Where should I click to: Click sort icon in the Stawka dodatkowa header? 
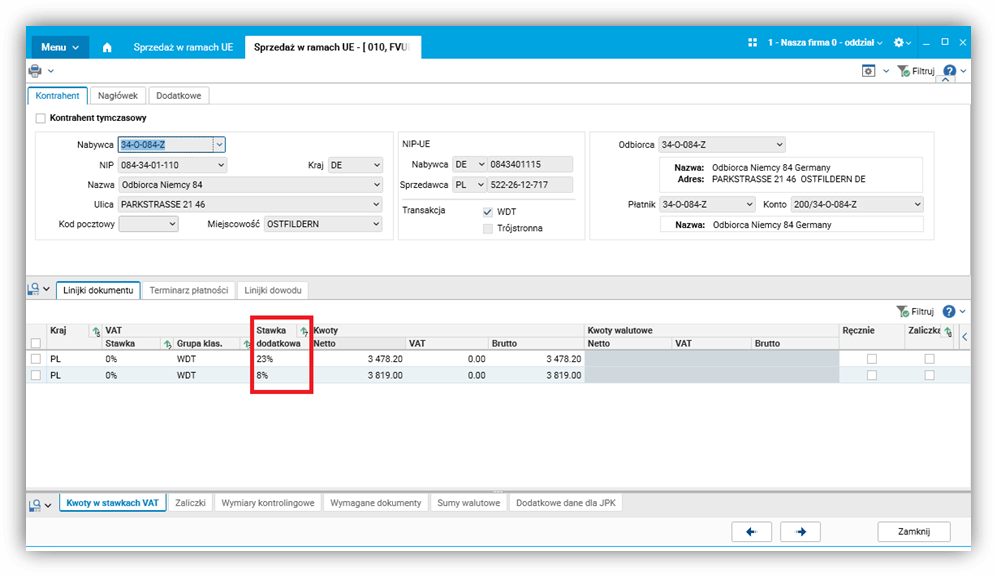click(x=304, y=331)
